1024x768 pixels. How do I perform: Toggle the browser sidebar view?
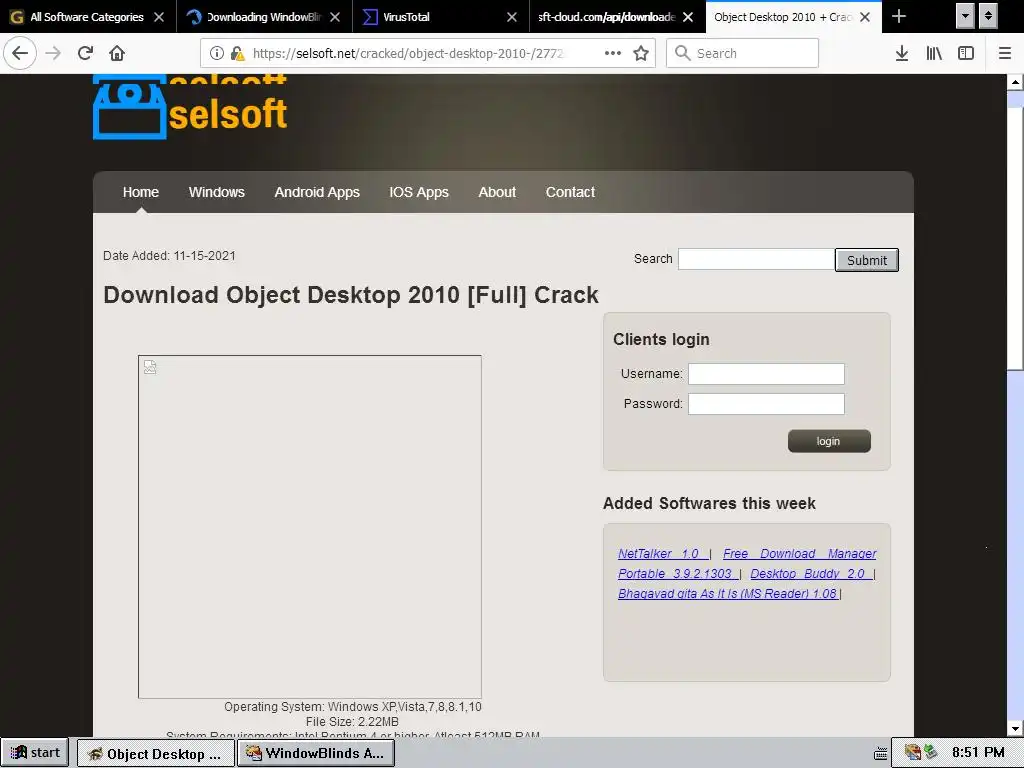click(x=966, y=53)
